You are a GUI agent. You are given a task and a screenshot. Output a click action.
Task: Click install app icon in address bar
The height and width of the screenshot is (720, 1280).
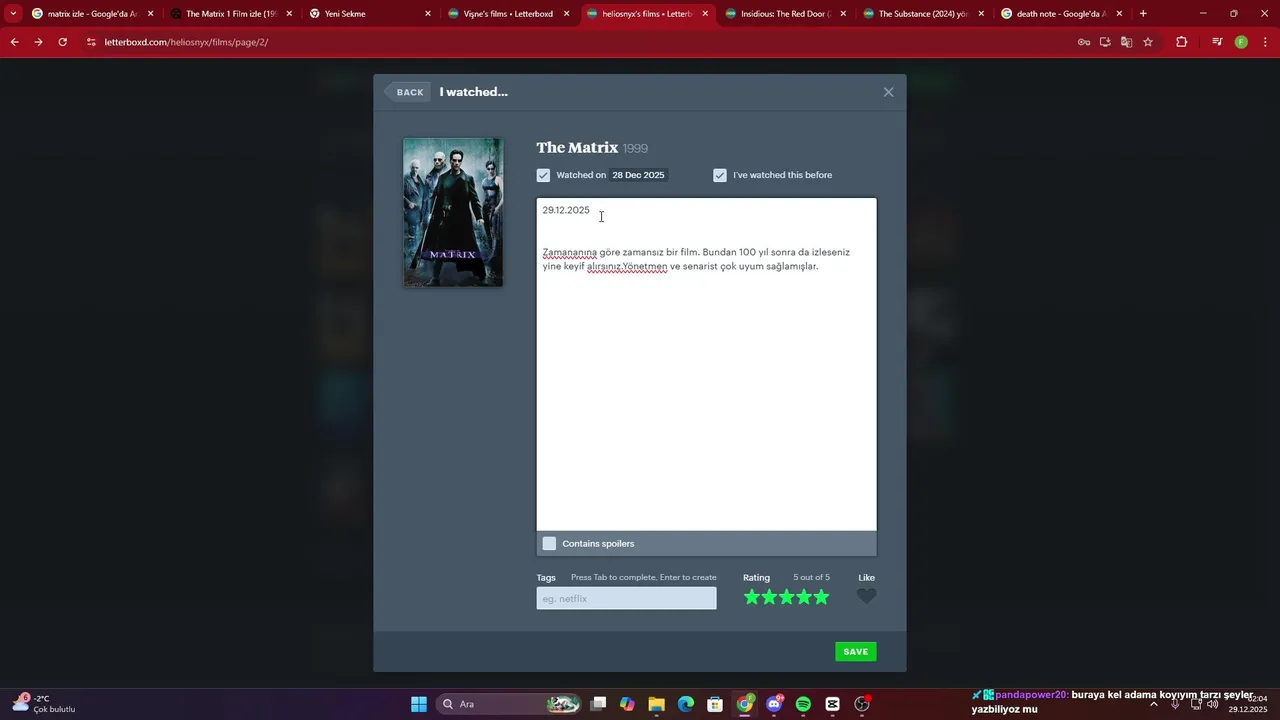click(1105, 42)
